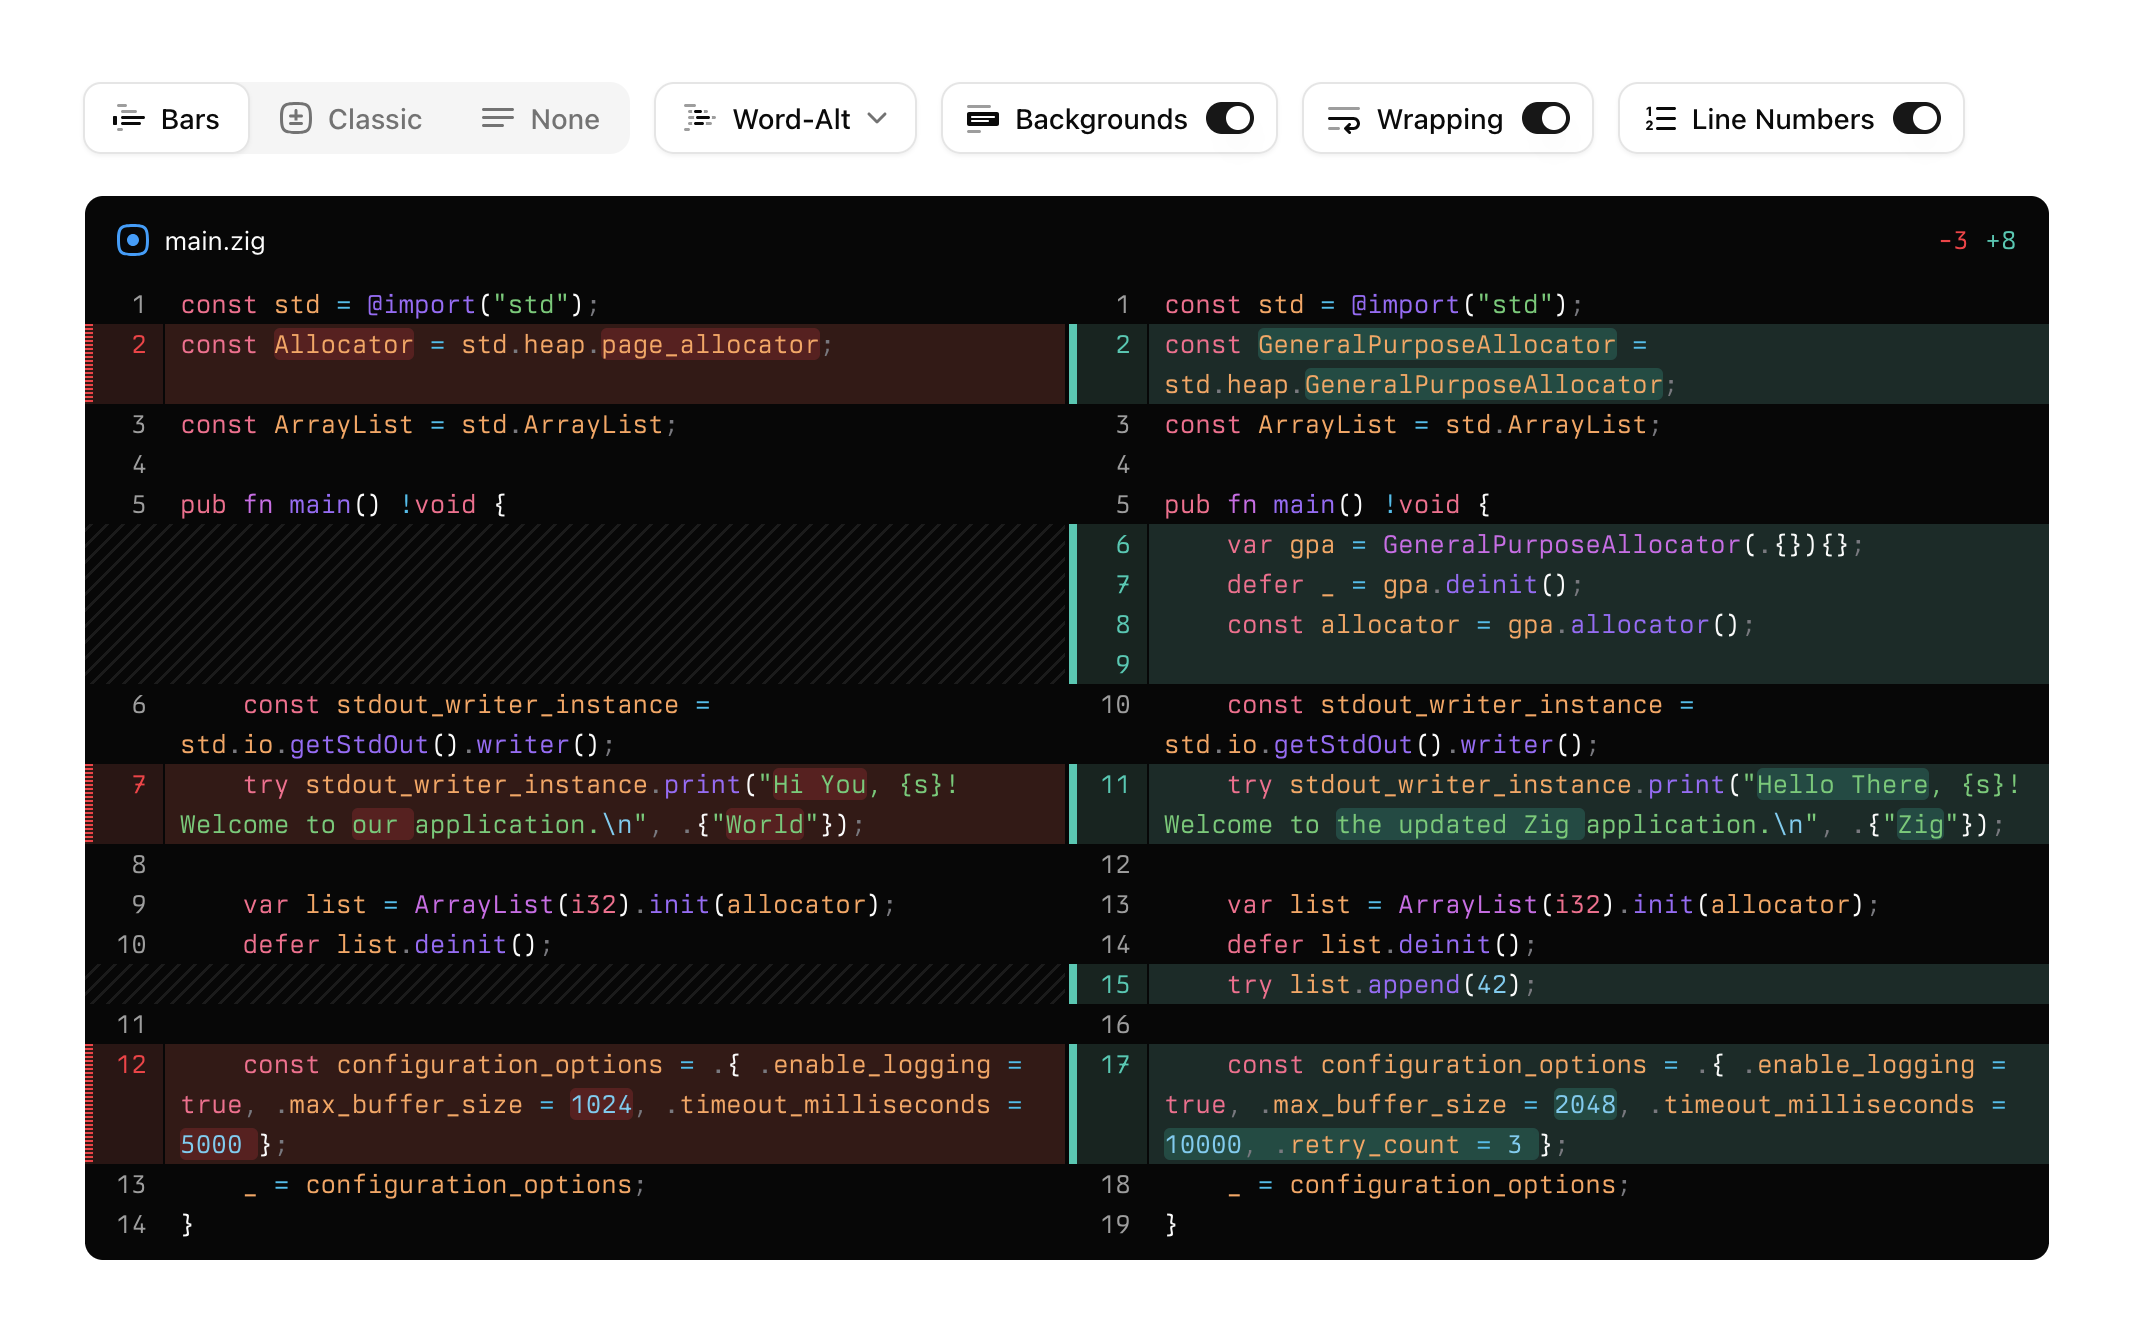Click the main.zig file name

click(214, 241)
